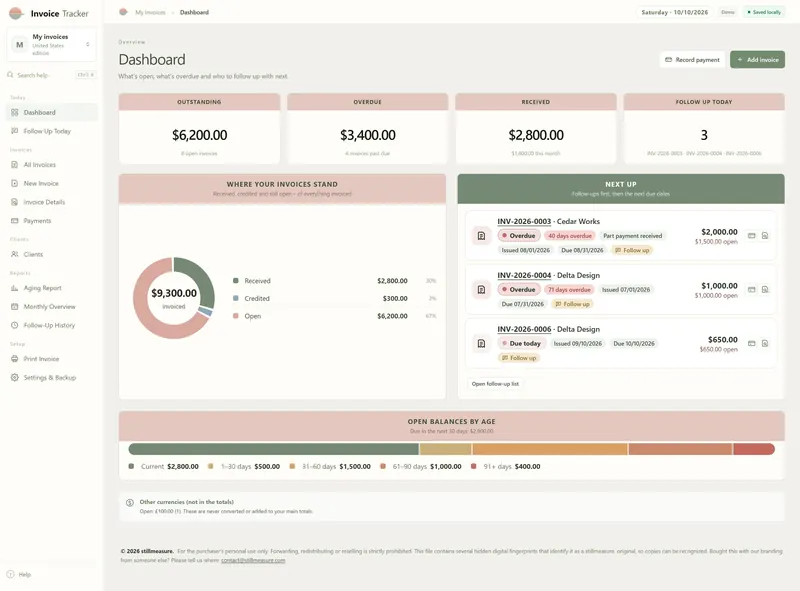This screenshot has height=591, width=800.
Task: Click the Received legend swatch in donut chart
Action: coord(236,281)
